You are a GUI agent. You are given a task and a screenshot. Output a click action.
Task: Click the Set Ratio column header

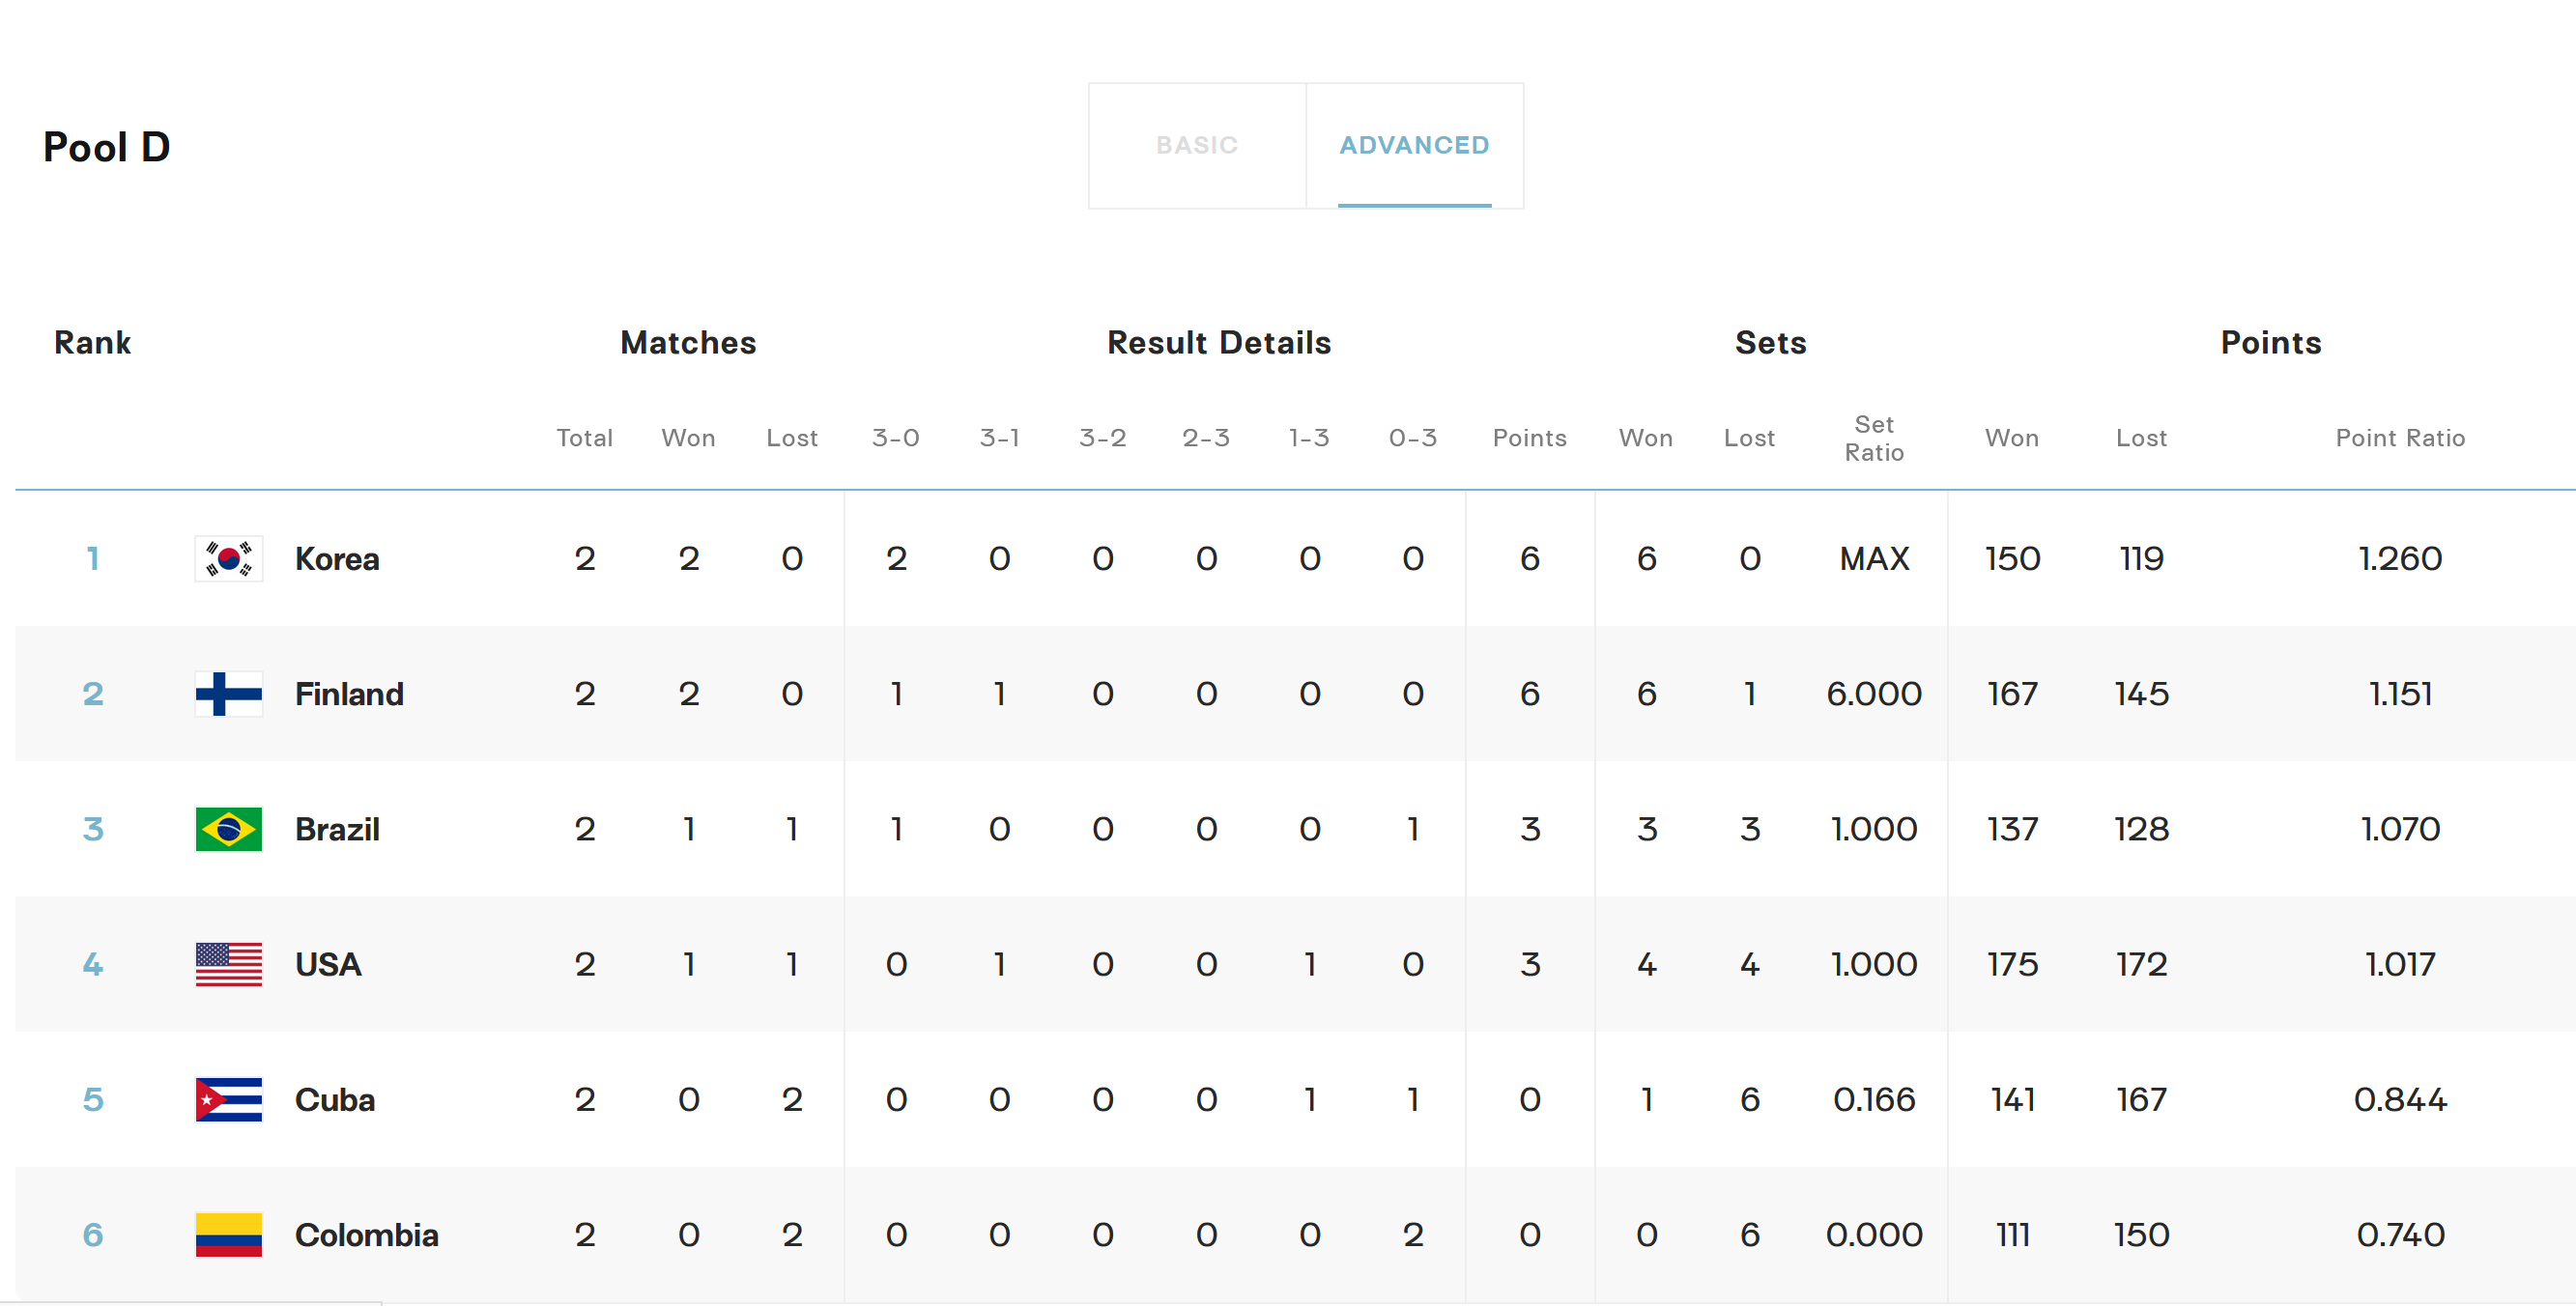coord(1874,438)
